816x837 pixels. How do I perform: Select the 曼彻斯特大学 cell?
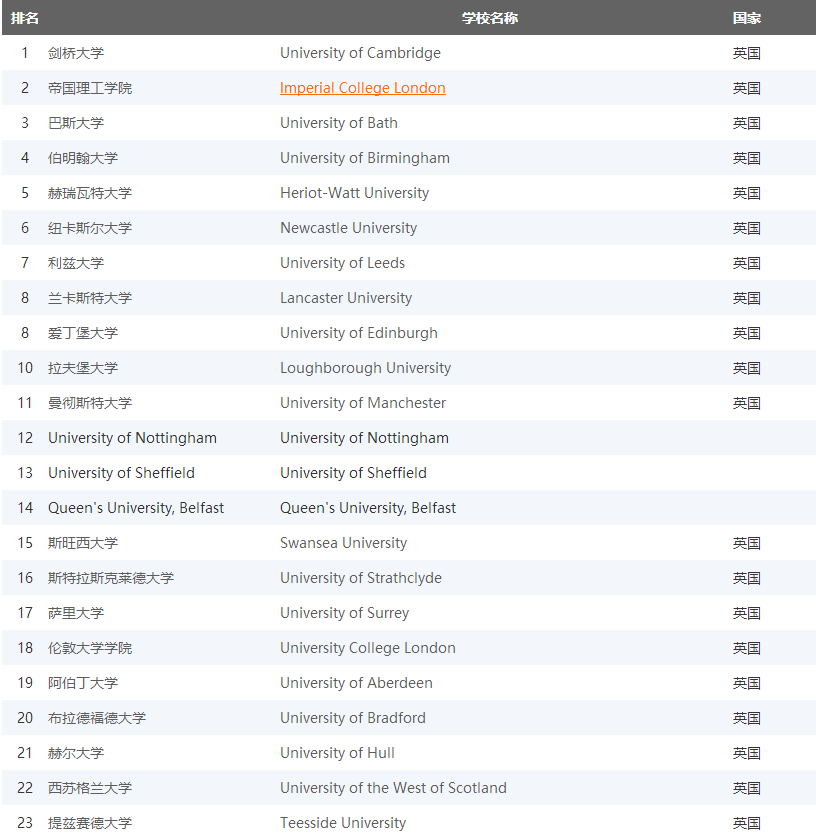(x=90, y=403)
